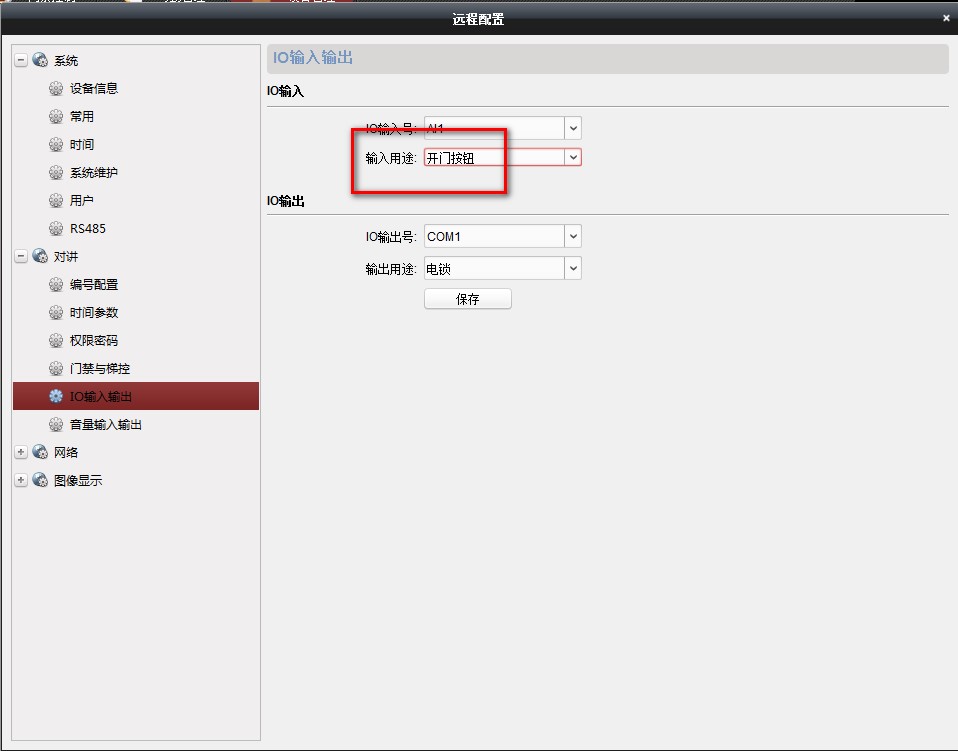
Task: Collapse the 对讲 tree node
Action: (21, 257)
